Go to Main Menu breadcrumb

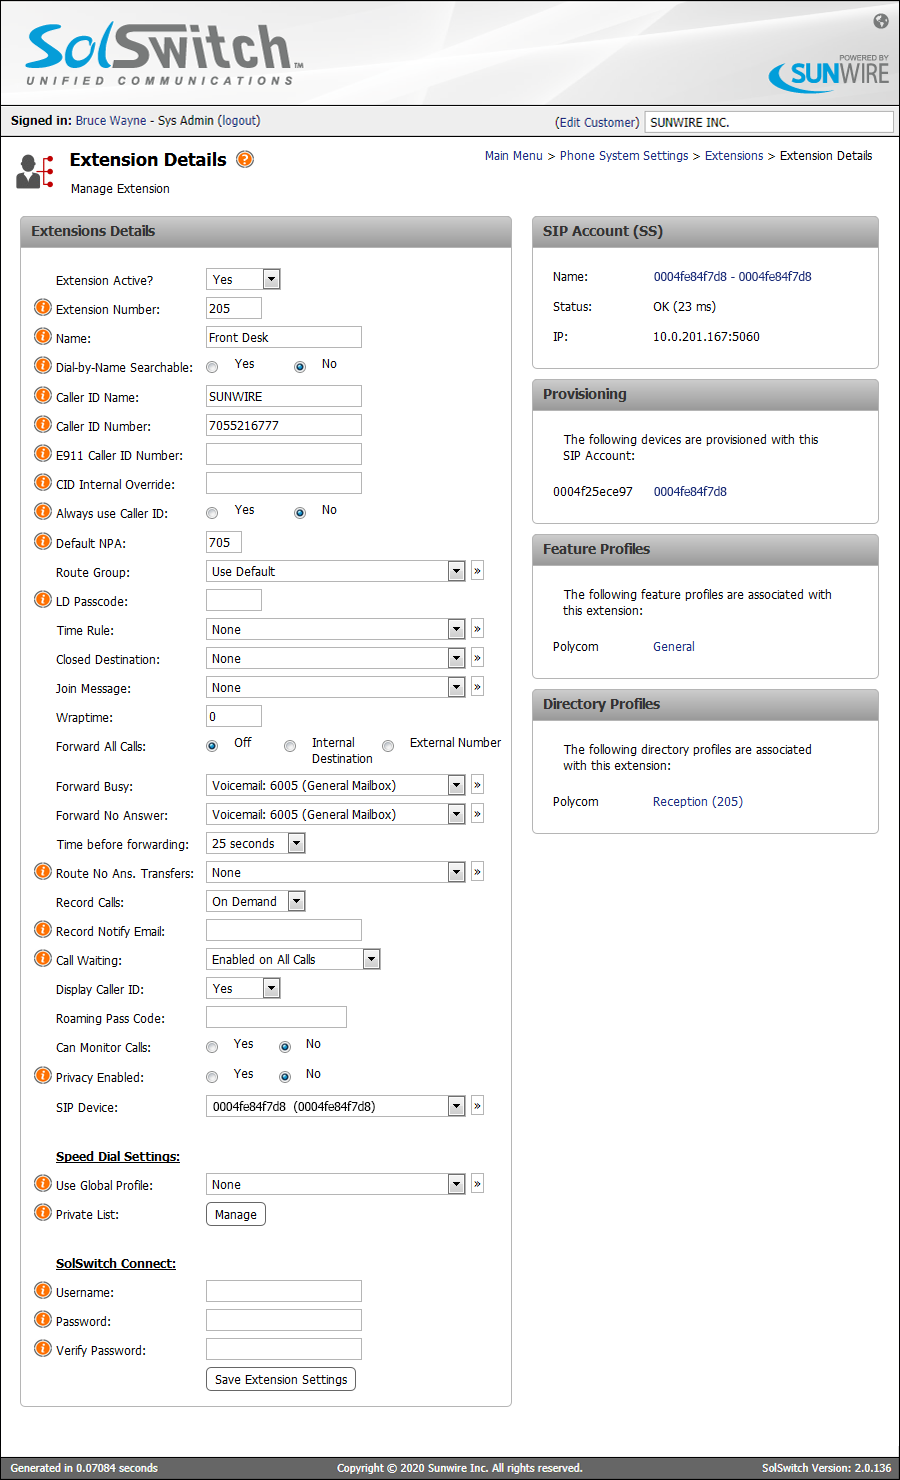[x=514, y=156]
